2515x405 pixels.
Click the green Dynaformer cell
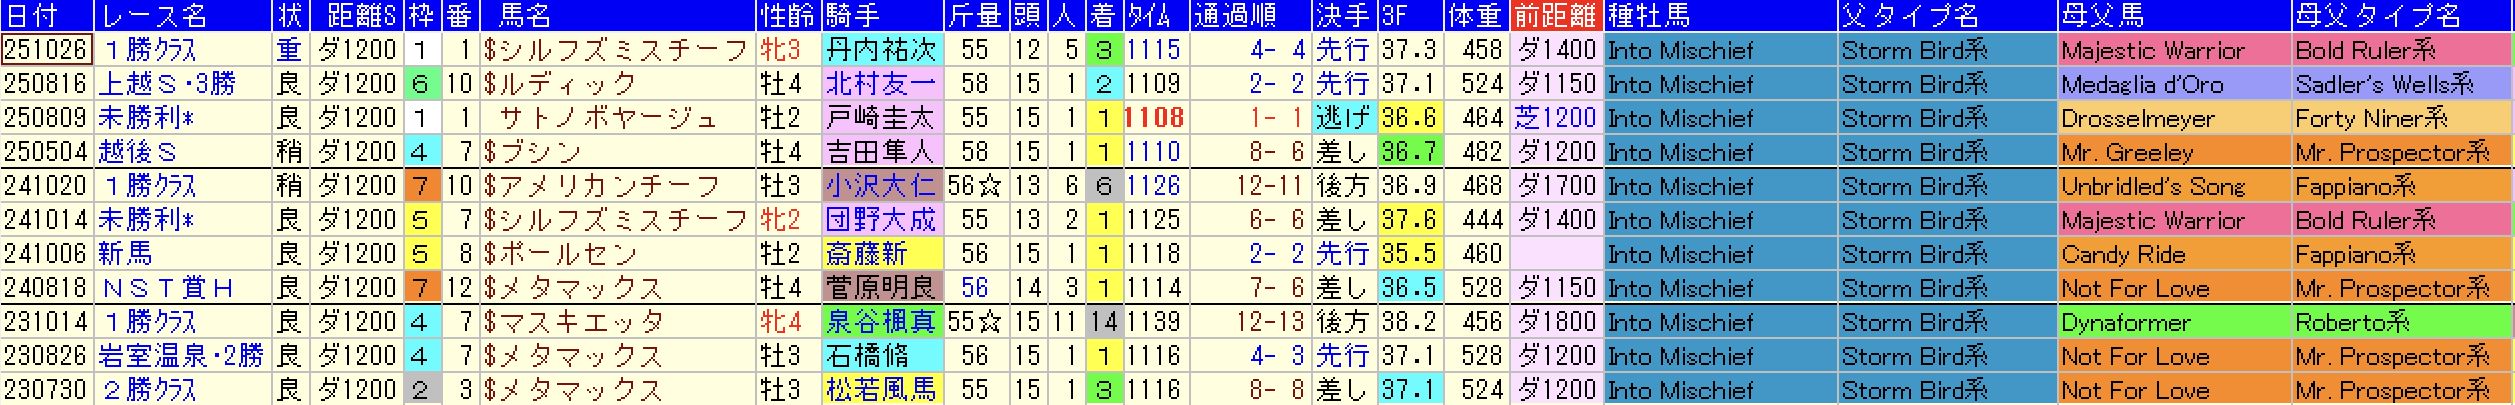[x=2174, y=322]
